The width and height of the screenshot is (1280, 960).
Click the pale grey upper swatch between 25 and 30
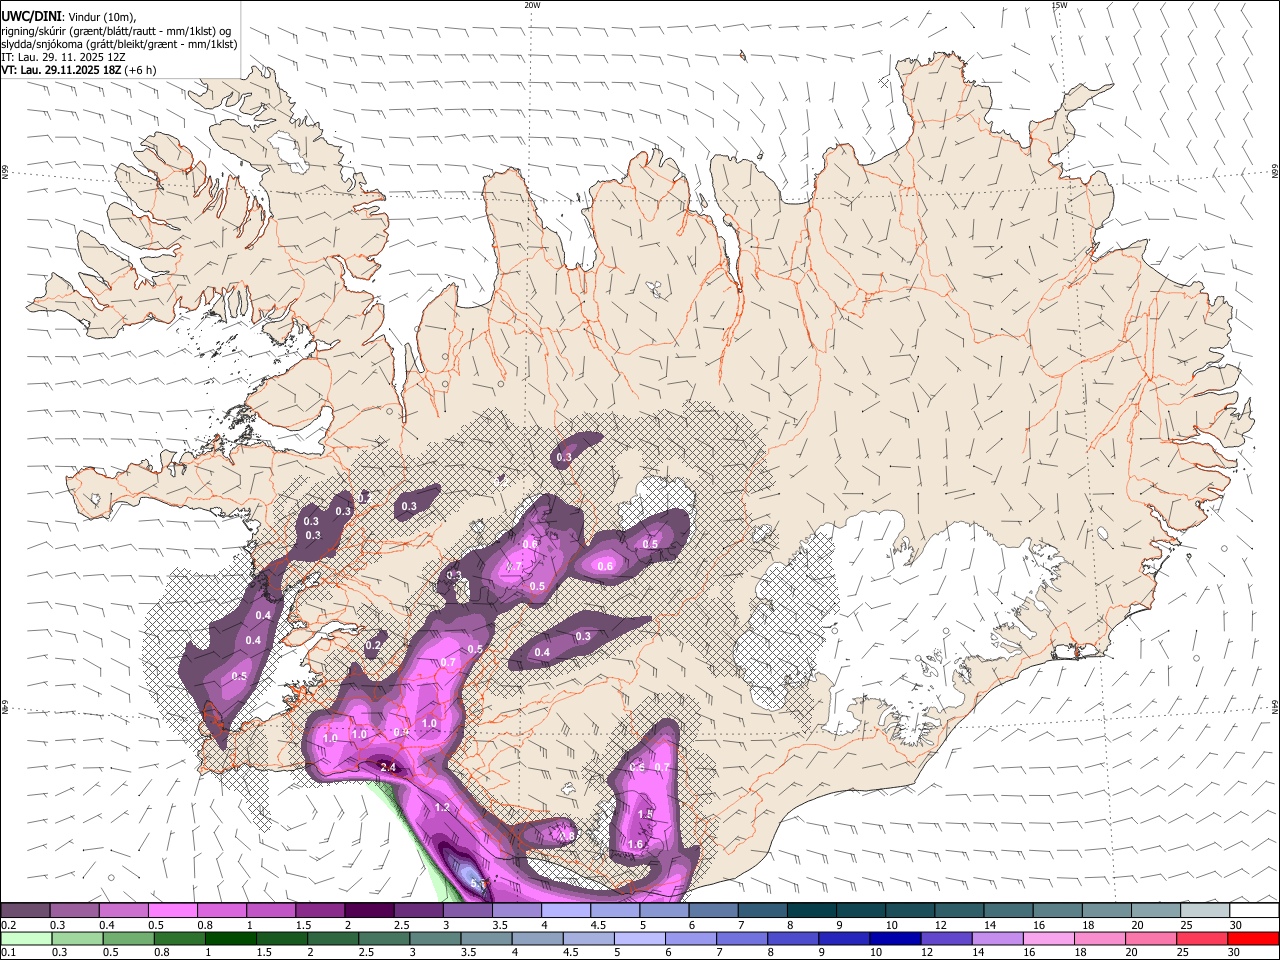coord(1204,911)
